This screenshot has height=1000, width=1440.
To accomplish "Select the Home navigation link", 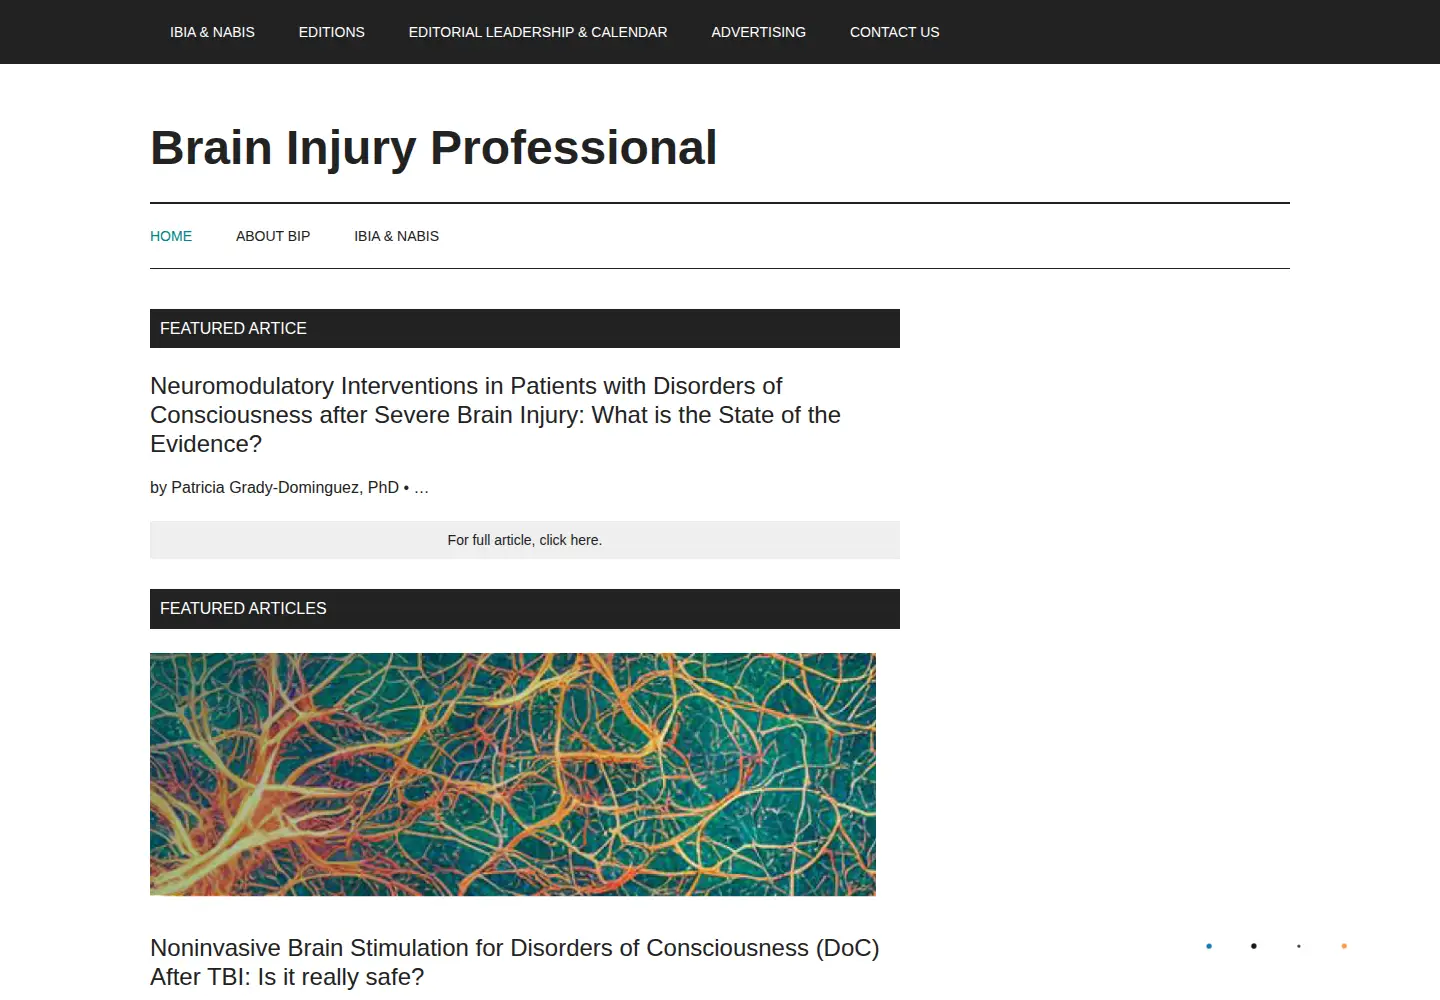I will pyautogui.click(x=171, y=236).
